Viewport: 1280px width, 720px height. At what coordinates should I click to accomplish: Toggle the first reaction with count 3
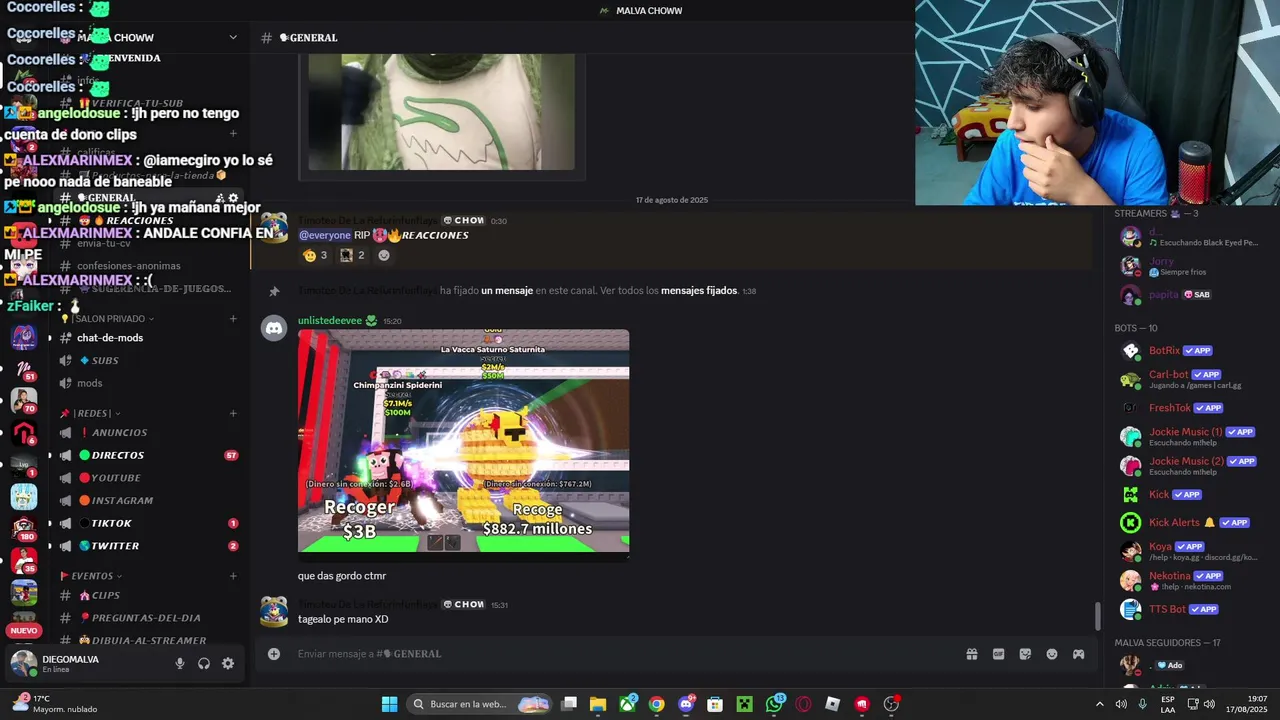point(315,255)
